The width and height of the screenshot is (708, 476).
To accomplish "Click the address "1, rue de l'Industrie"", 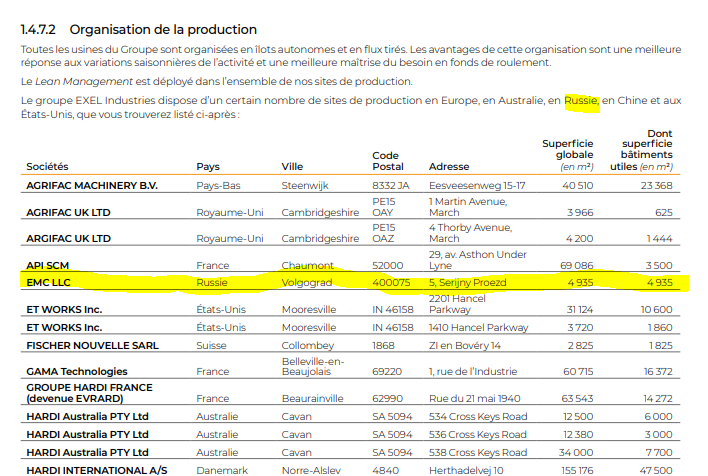I will [473, 372].
